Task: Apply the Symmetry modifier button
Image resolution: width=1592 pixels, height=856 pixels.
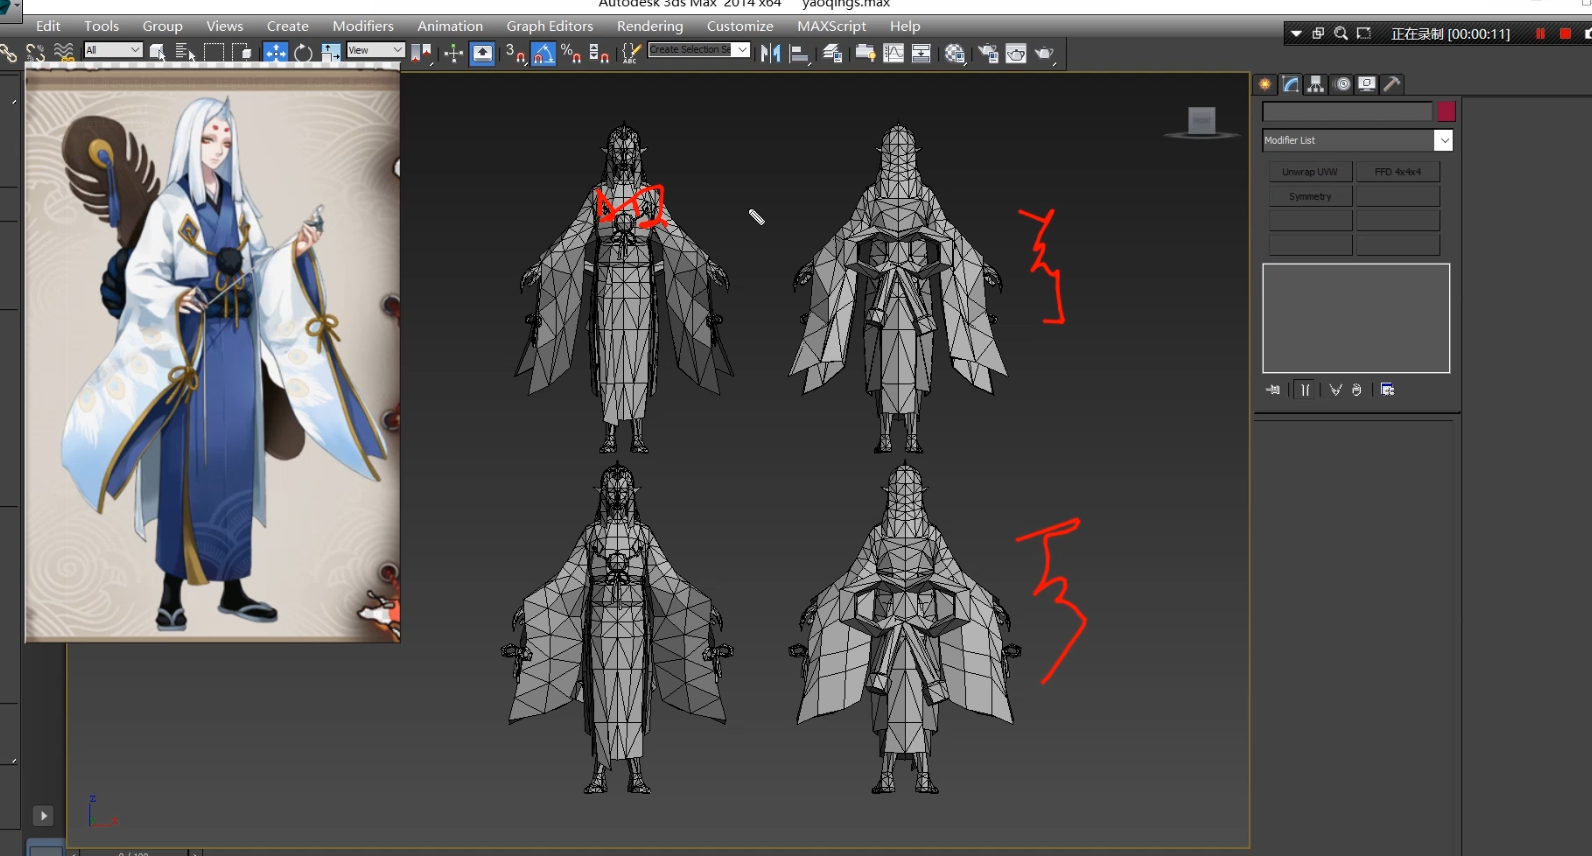Action: 1310,197
